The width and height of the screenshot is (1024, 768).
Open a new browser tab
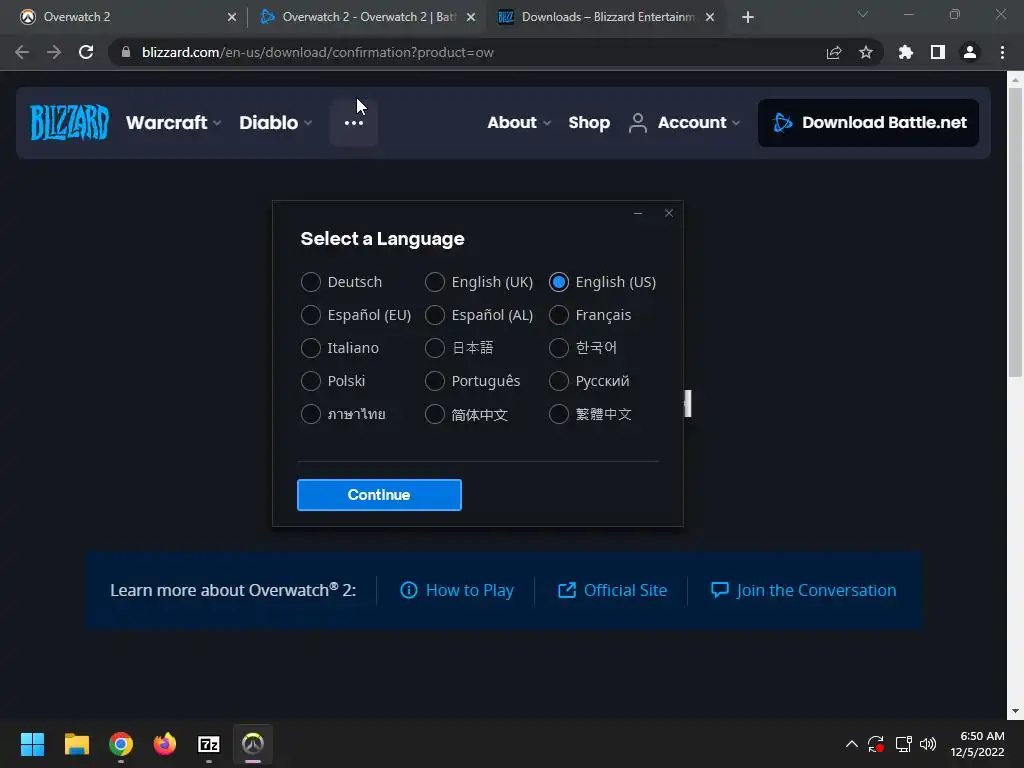(748, 17)
